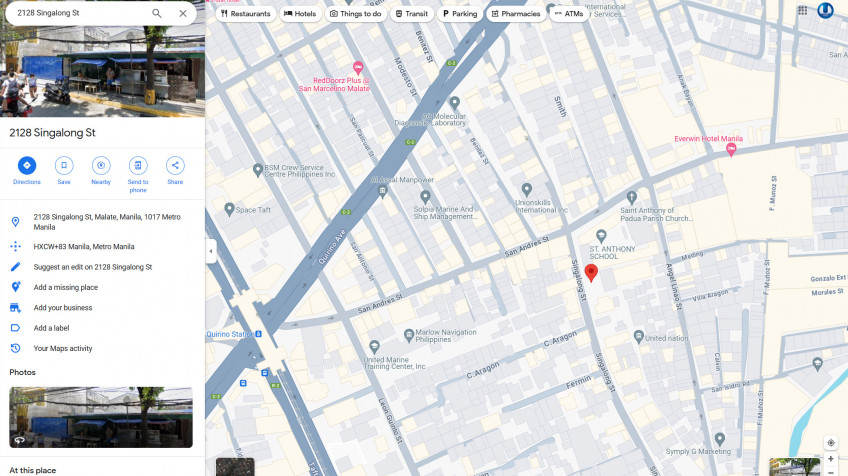Open the street view photo thumbnail under Photos
The height and width of the screenshot is (476, 848).
101,417
